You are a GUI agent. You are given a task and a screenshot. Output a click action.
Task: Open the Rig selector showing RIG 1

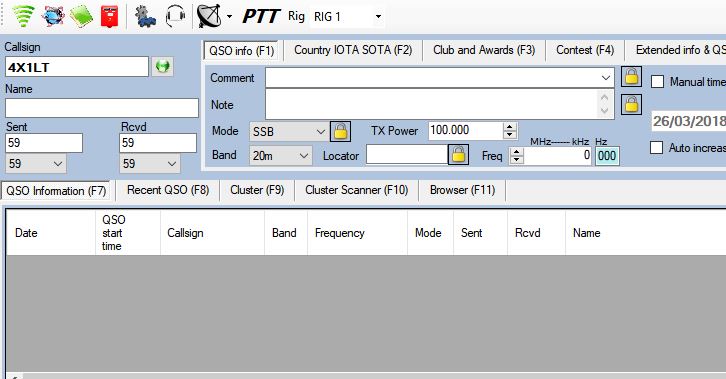pos(347,17)
